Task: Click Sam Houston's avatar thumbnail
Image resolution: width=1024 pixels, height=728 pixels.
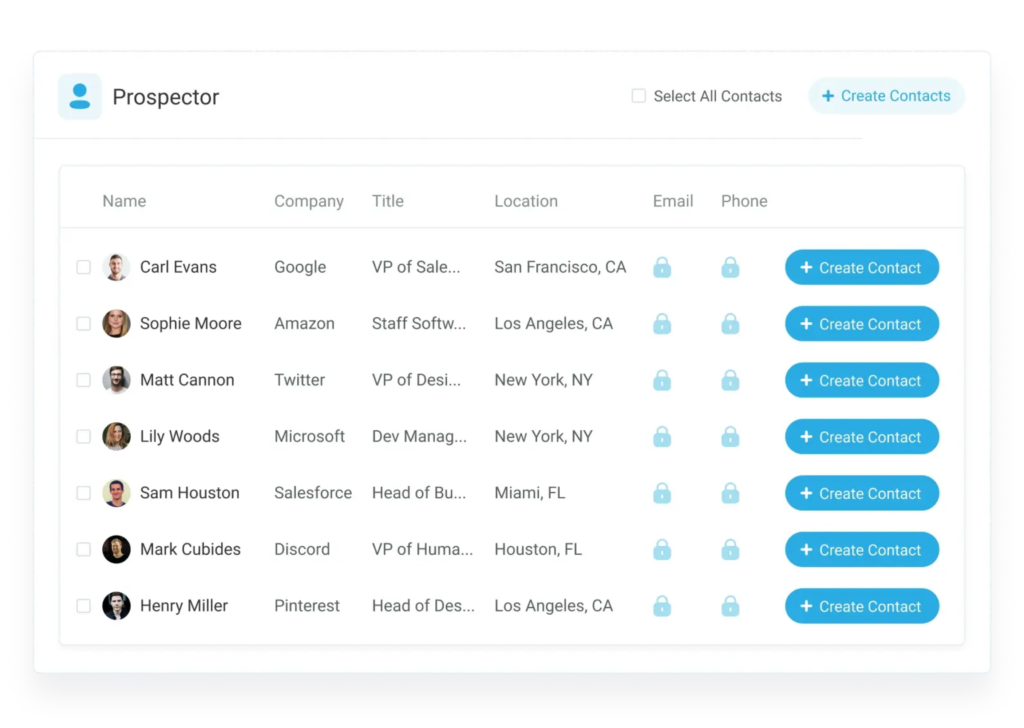Action: (116, 493)
